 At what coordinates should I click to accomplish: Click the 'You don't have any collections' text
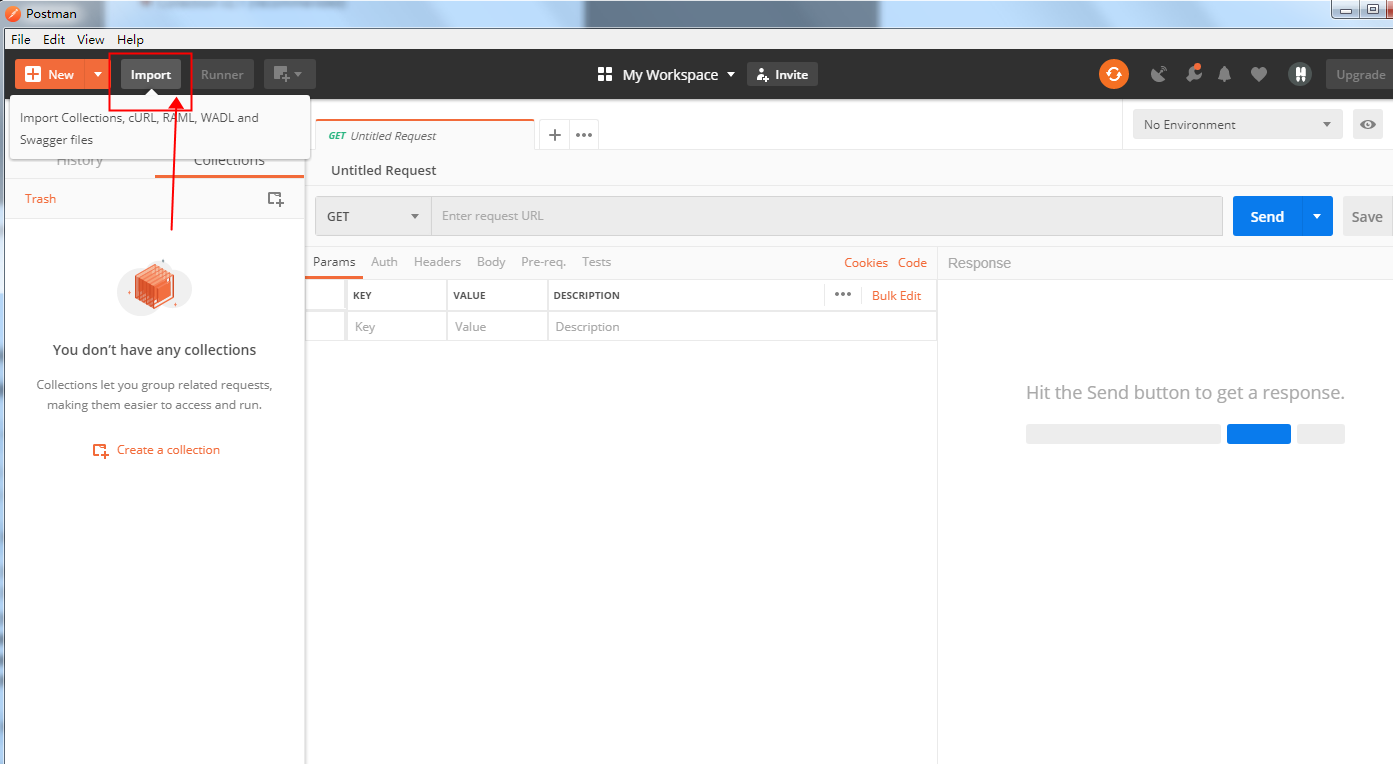[155, 350]
